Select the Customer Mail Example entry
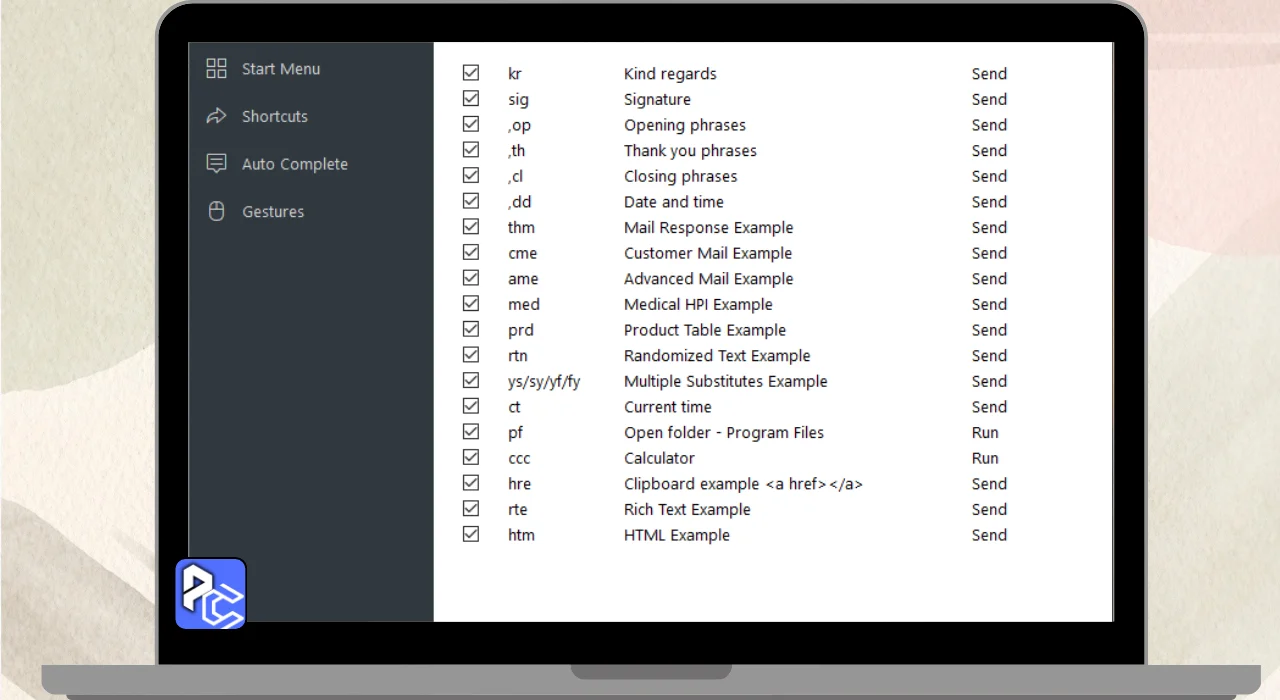1280x700 pixels. tap(708, 254)
